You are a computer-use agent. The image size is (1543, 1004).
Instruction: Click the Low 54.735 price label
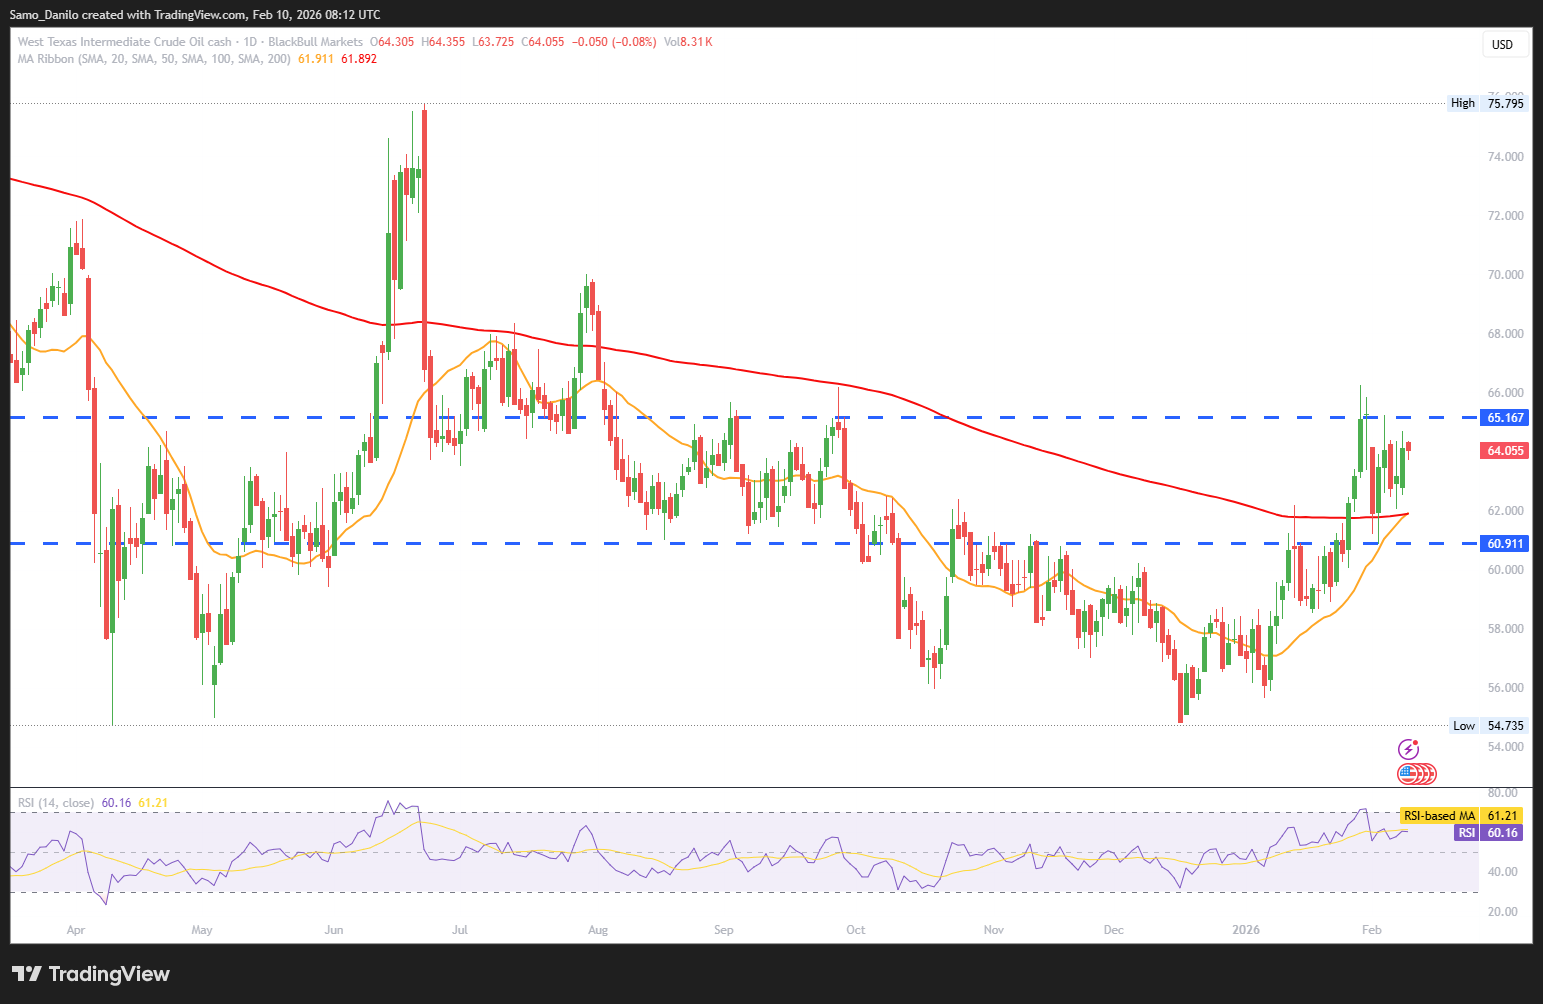click(x=1488, y=726)
